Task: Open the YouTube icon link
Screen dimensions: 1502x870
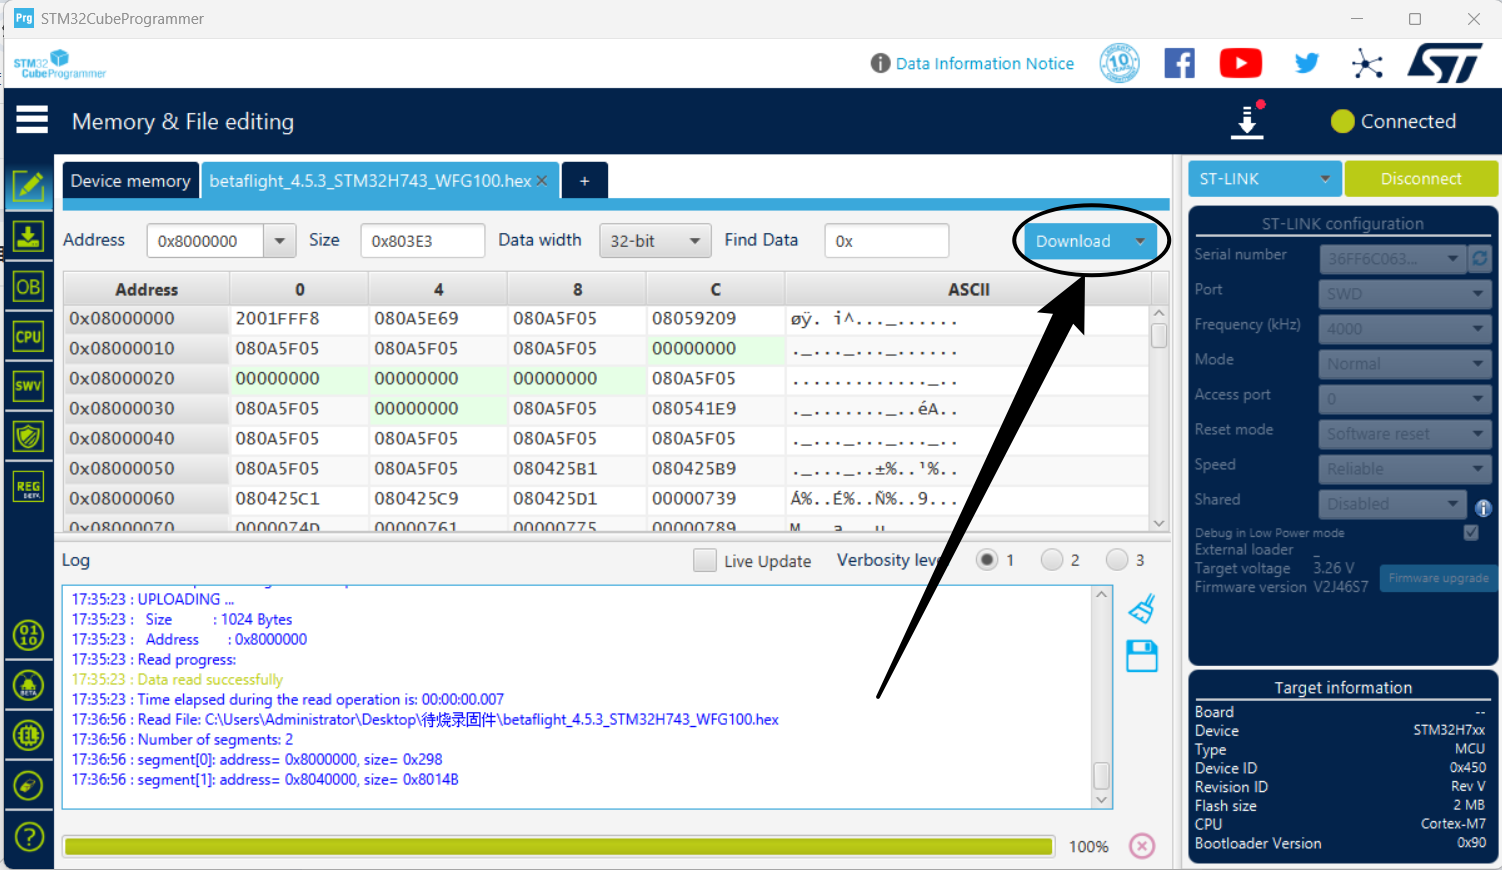Action: (1240, 63)
